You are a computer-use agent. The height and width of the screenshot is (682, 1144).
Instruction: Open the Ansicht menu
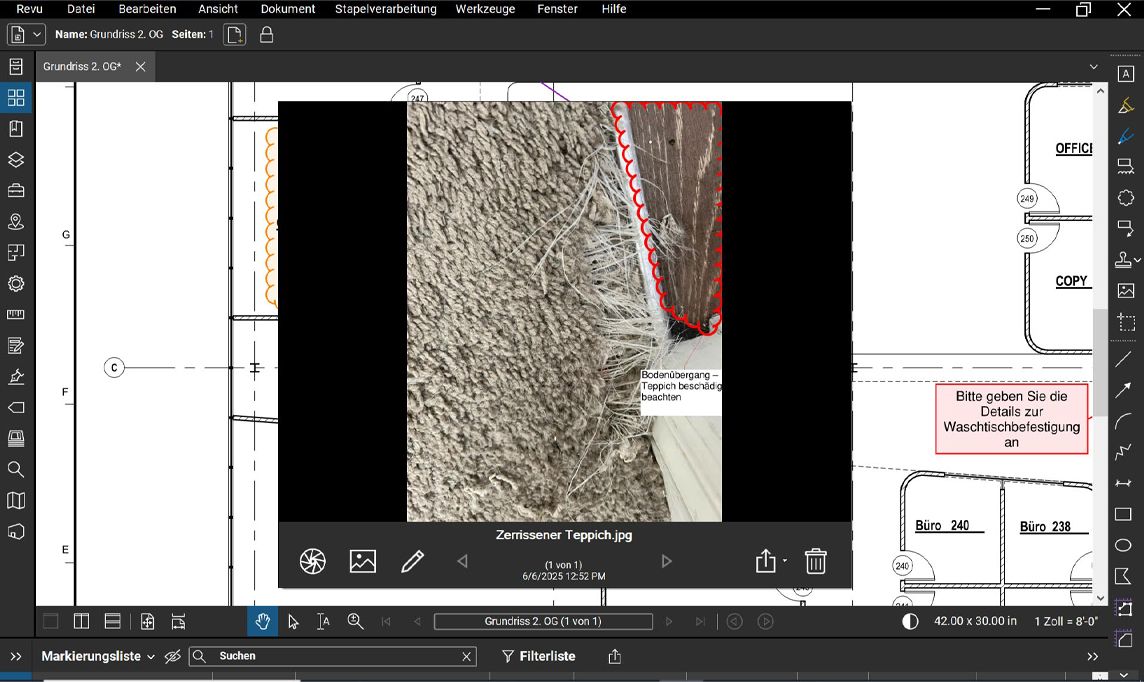click(x=218, y=9)
